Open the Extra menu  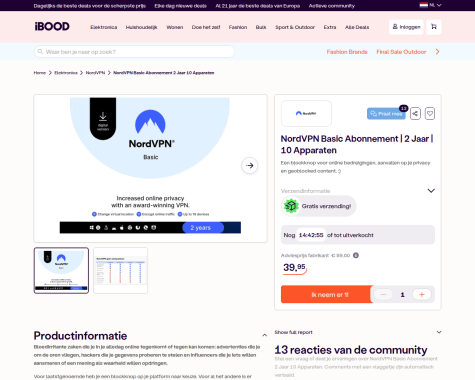point(330,27)
